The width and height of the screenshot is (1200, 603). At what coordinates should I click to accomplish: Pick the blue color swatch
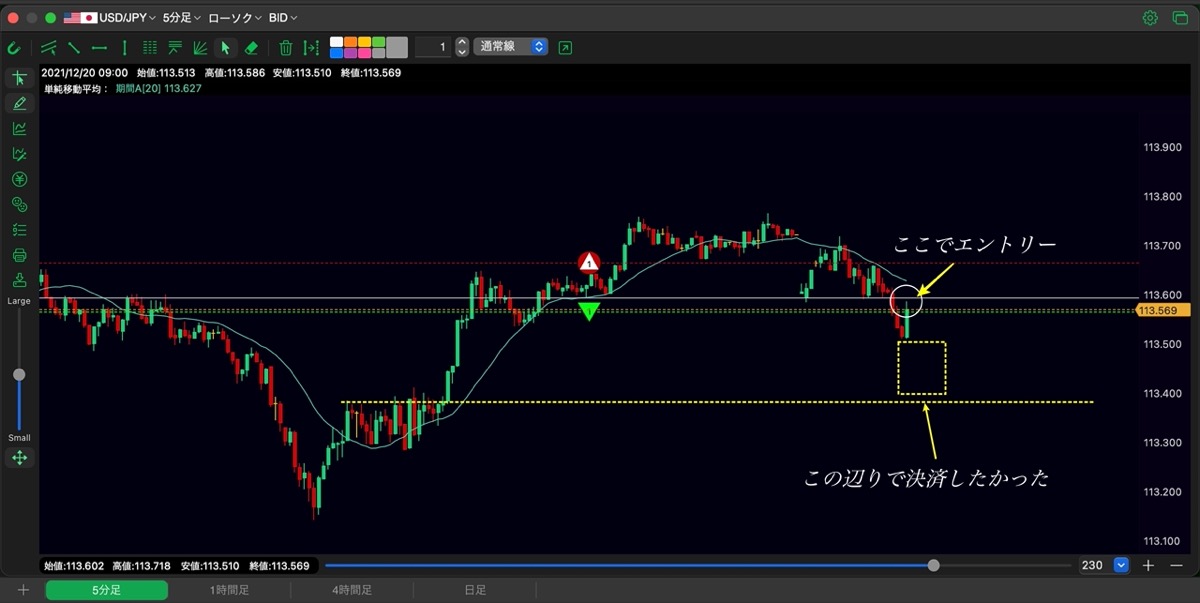(x=337, y=52)
